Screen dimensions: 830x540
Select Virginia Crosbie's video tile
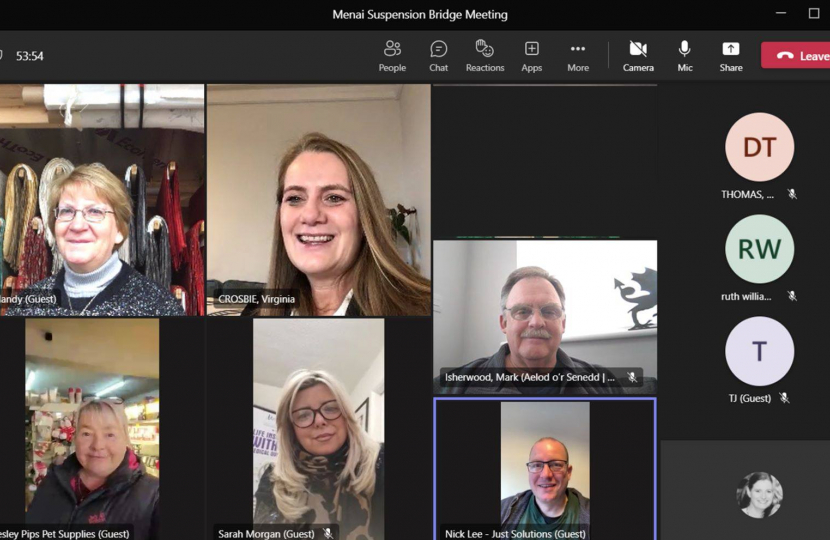pos(318,200)
